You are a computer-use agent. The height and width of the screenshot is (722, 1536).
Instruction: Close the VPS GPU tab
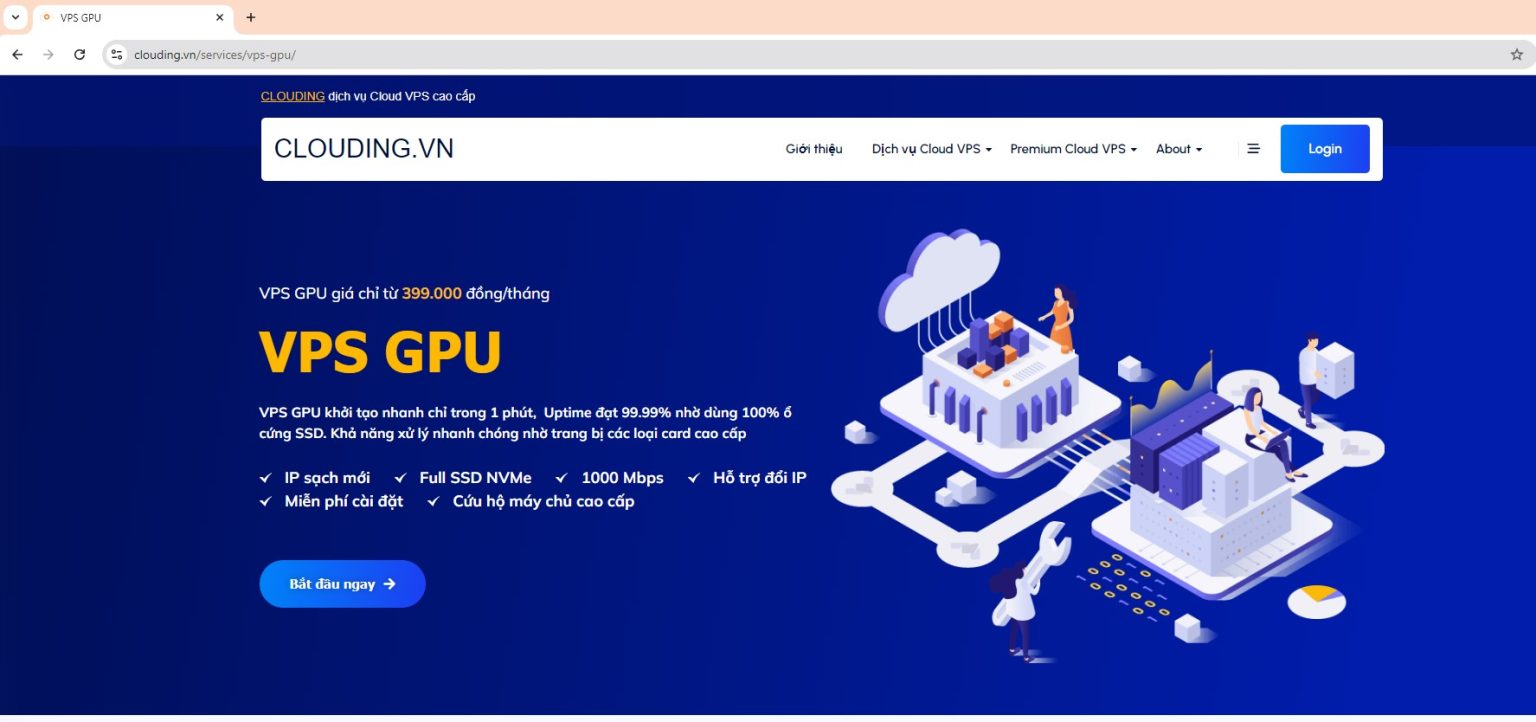coord(219,17)
